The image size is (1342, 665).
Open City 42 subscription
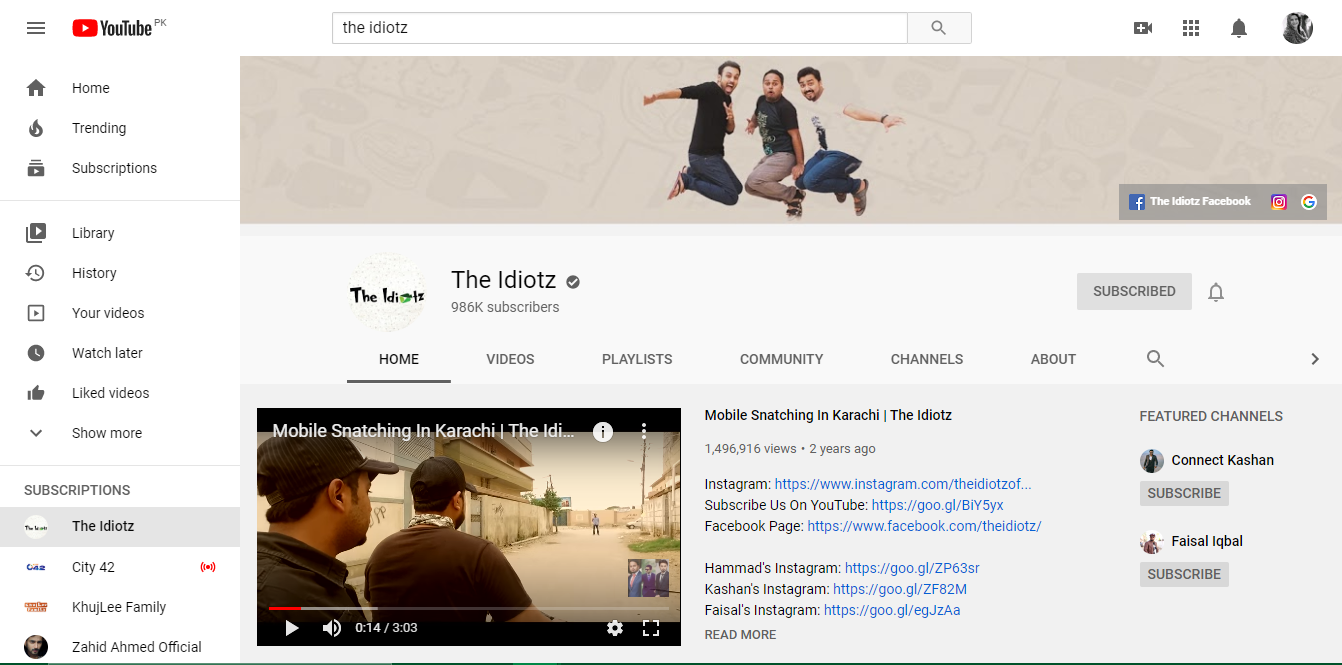[x=120, y=567]
